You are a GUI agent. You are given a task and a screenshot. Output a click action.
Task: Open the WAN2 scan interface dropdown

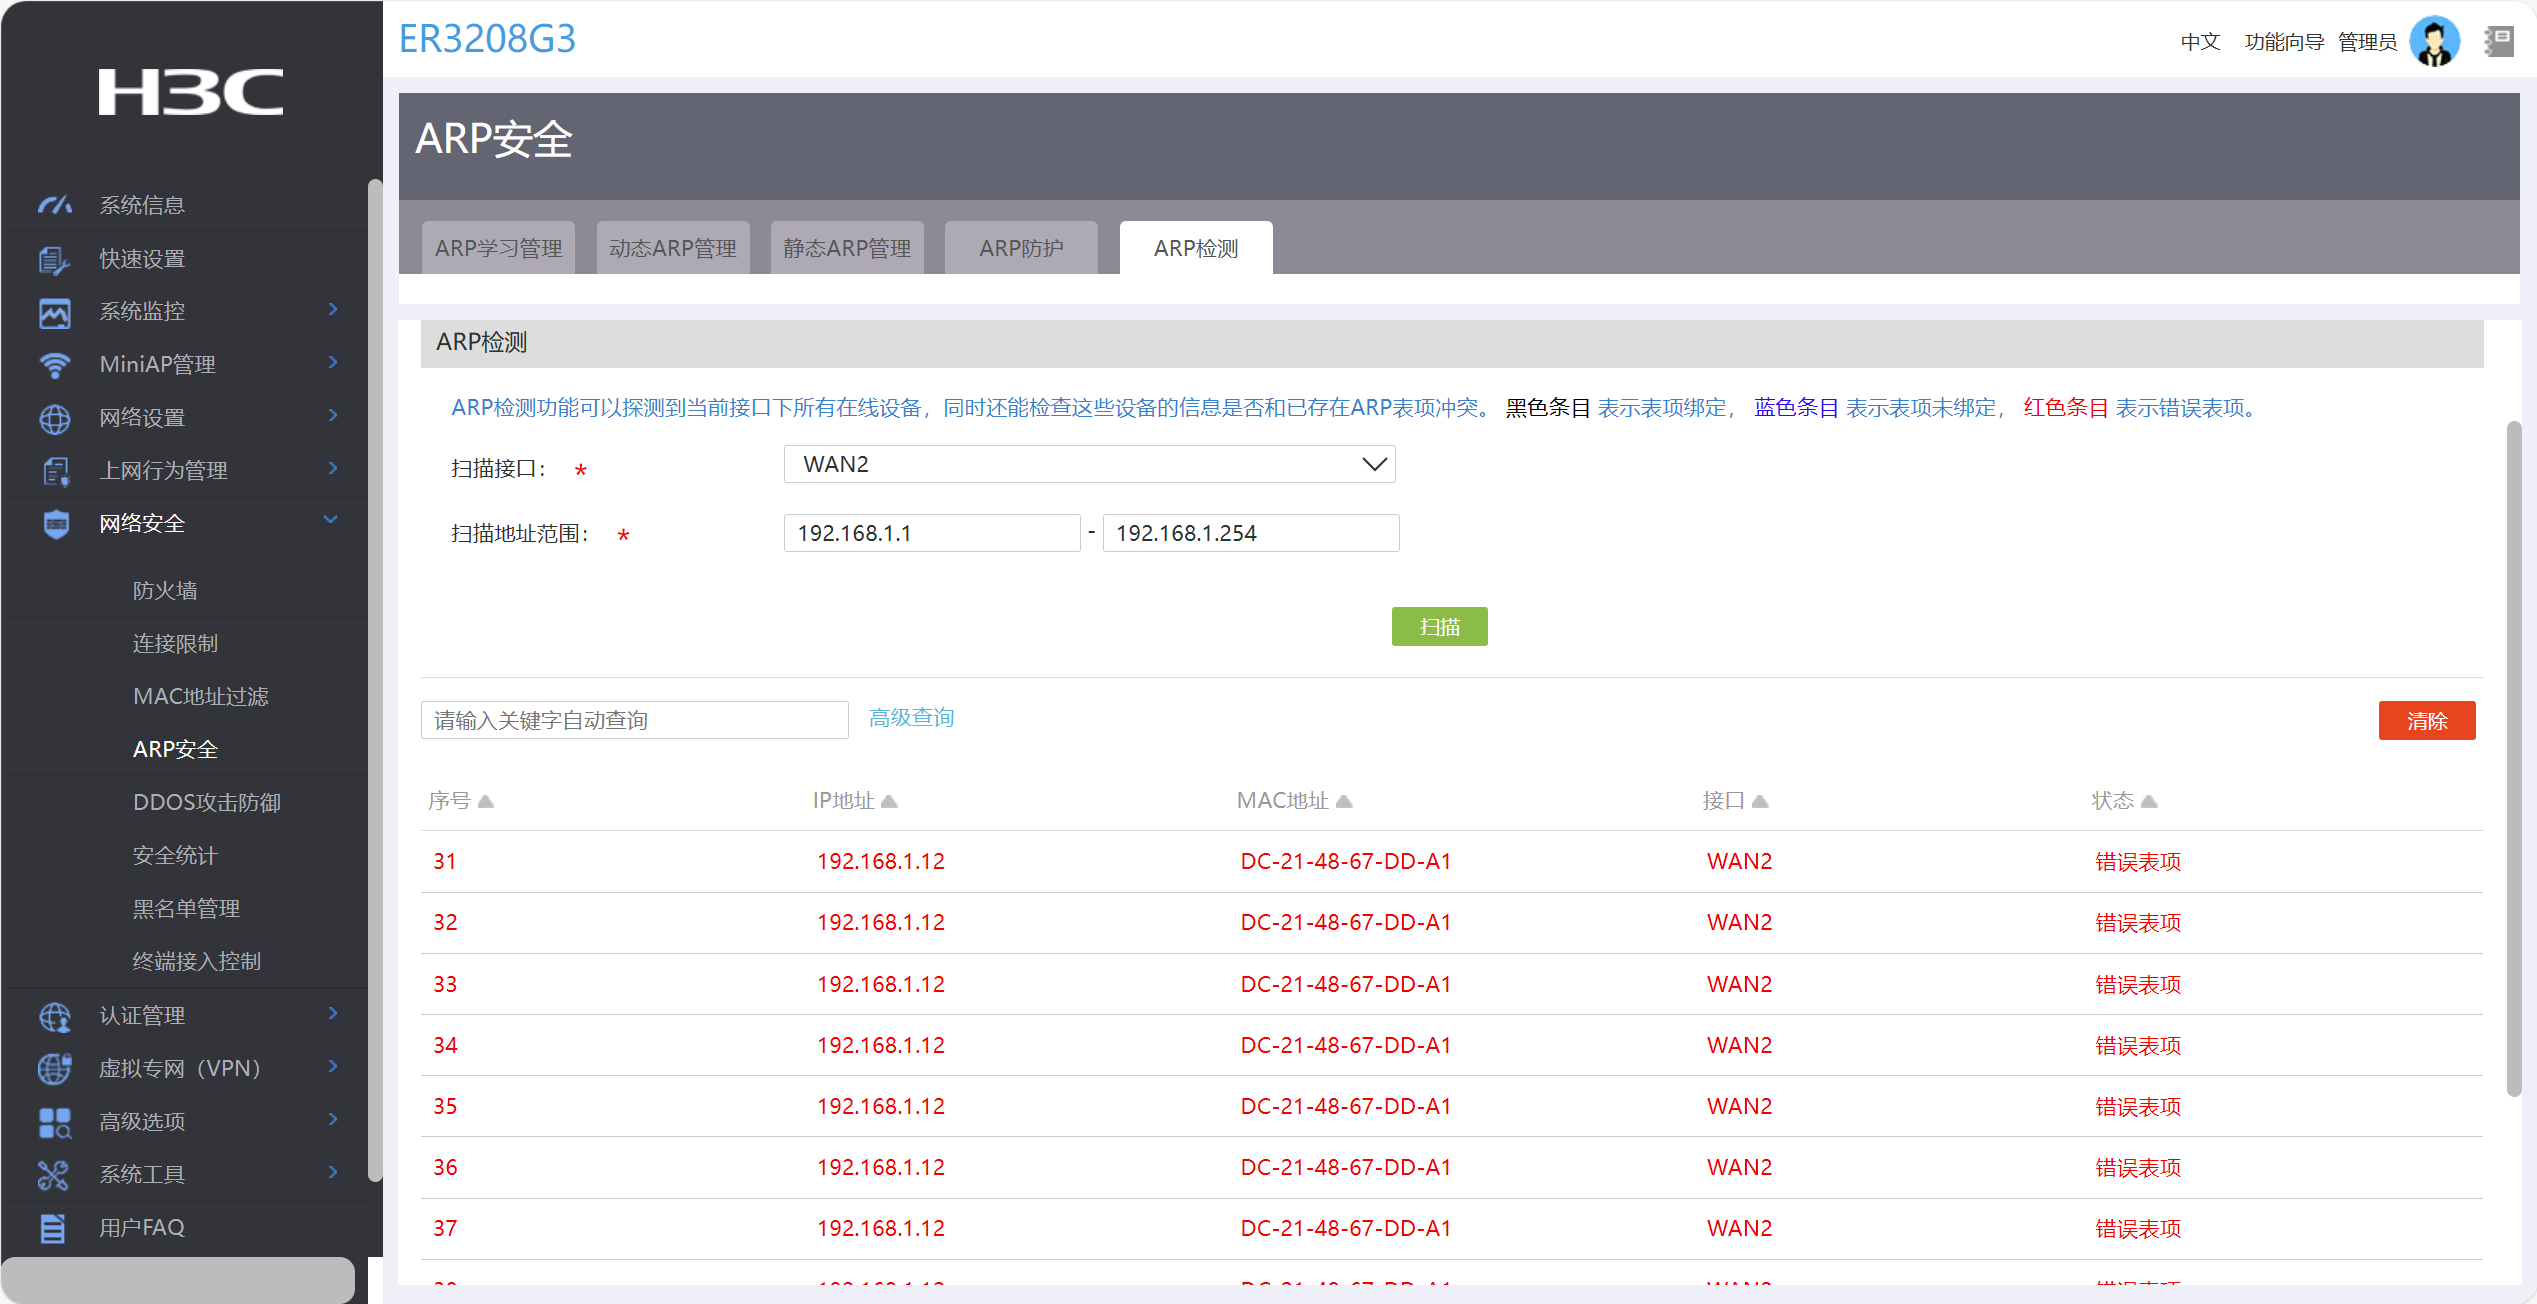(1089, 464)
